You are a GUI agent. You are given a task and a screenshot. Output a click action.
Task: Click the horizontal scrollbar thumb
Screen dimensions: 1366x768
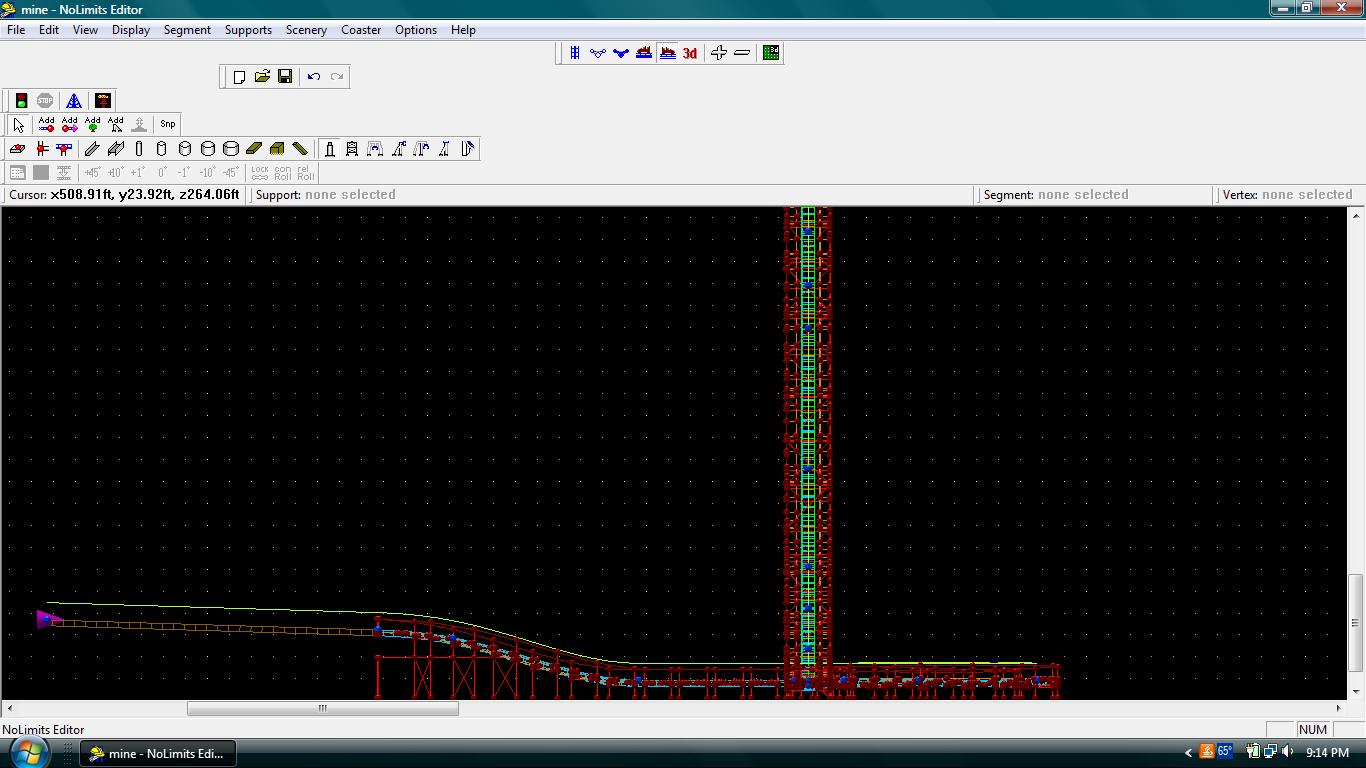323,708
